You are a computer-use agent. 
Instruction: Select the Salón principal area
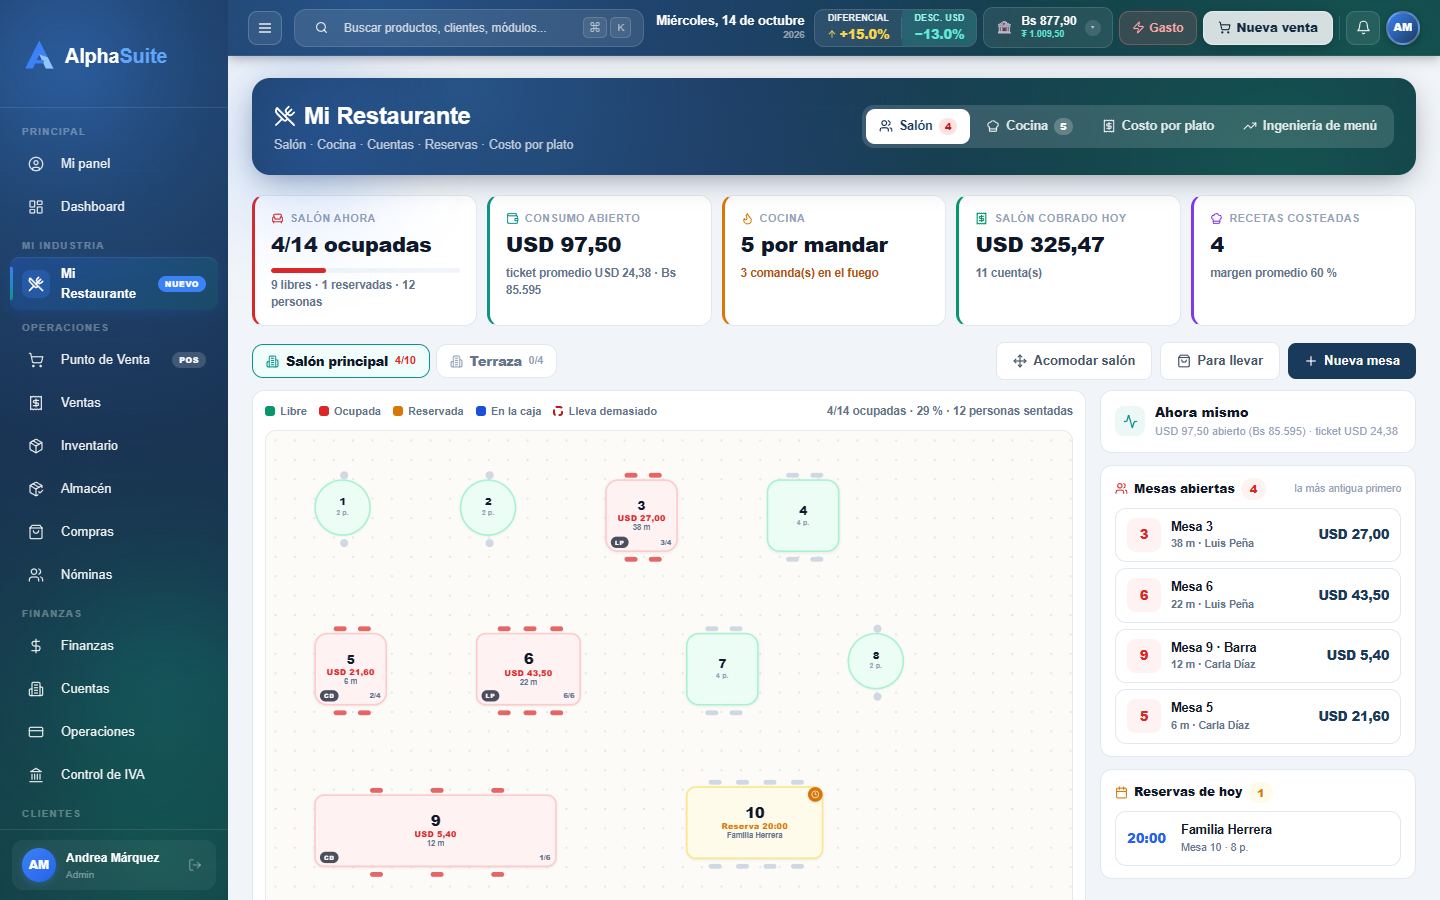click(341, 361)
